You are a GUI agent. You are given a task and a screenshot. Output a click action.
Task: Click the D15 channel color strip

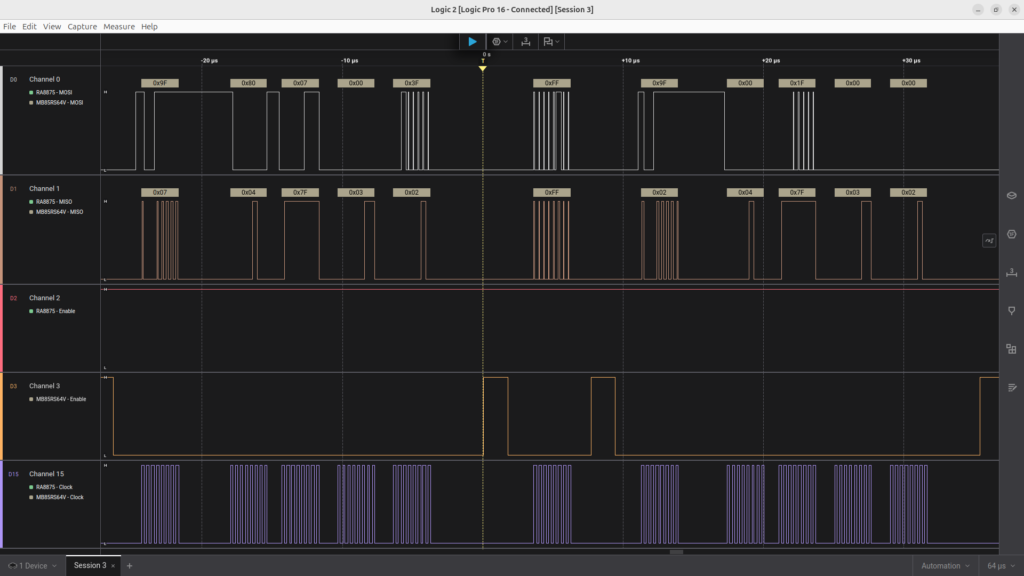[1, 504]
